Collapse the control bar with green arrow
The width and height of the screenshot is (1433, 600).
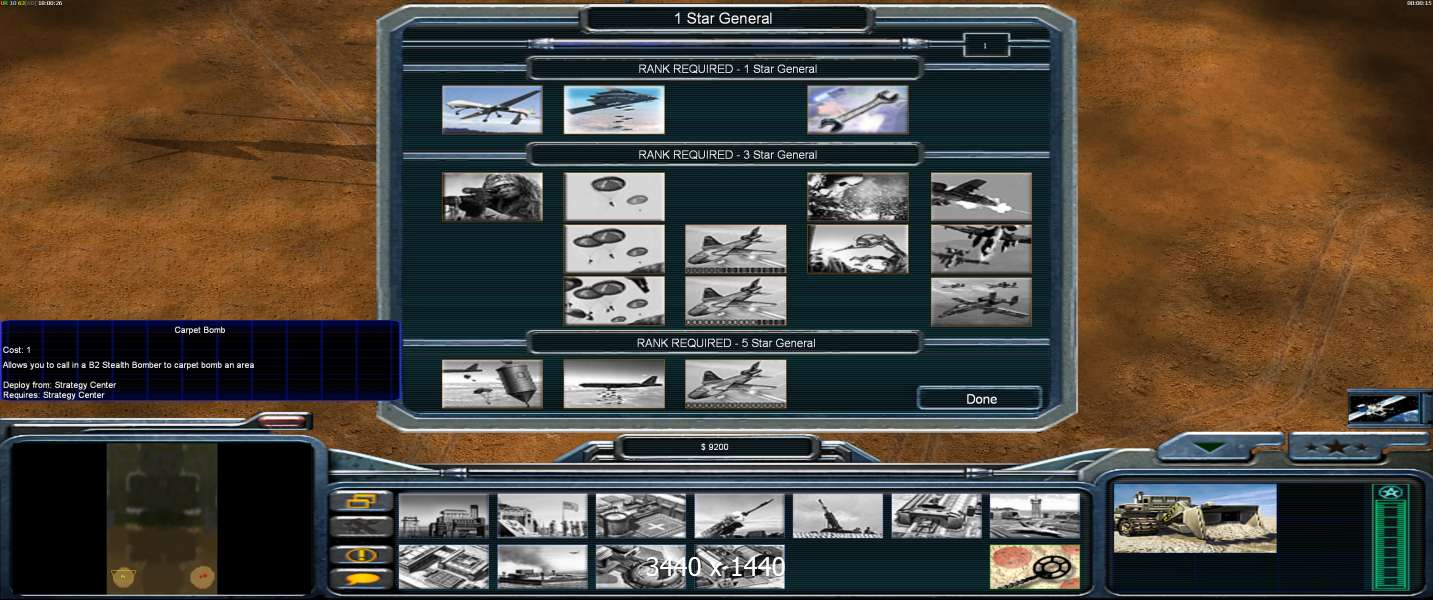1211,448
